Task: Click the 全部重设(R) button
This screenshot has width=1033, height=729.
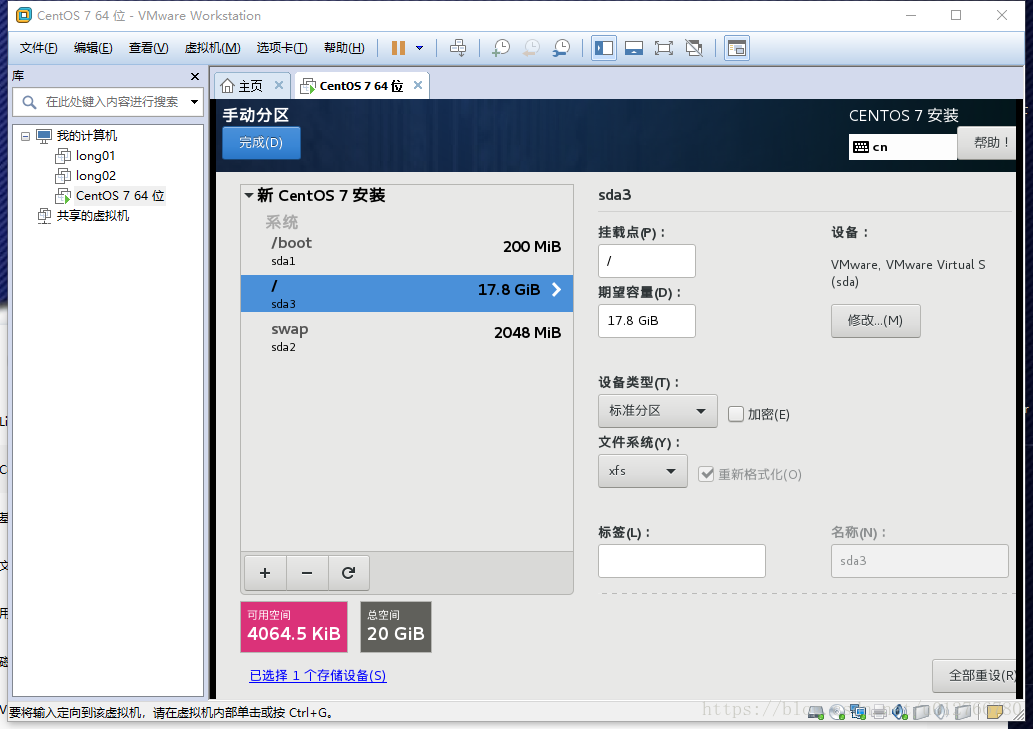Action: pyautogui.click(x=975, y=676)
